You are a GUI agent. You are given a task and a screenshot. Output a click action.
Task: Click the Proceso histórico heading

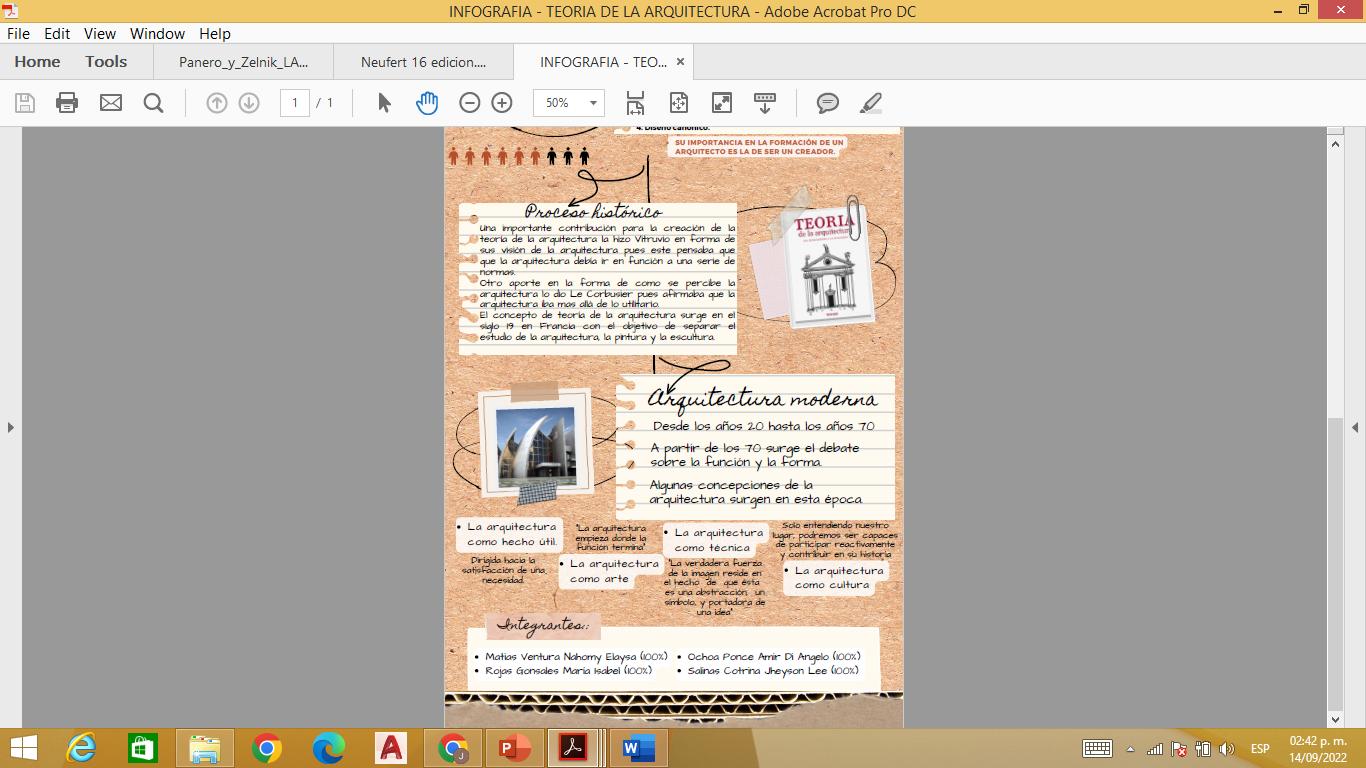[x=593, y=211]
